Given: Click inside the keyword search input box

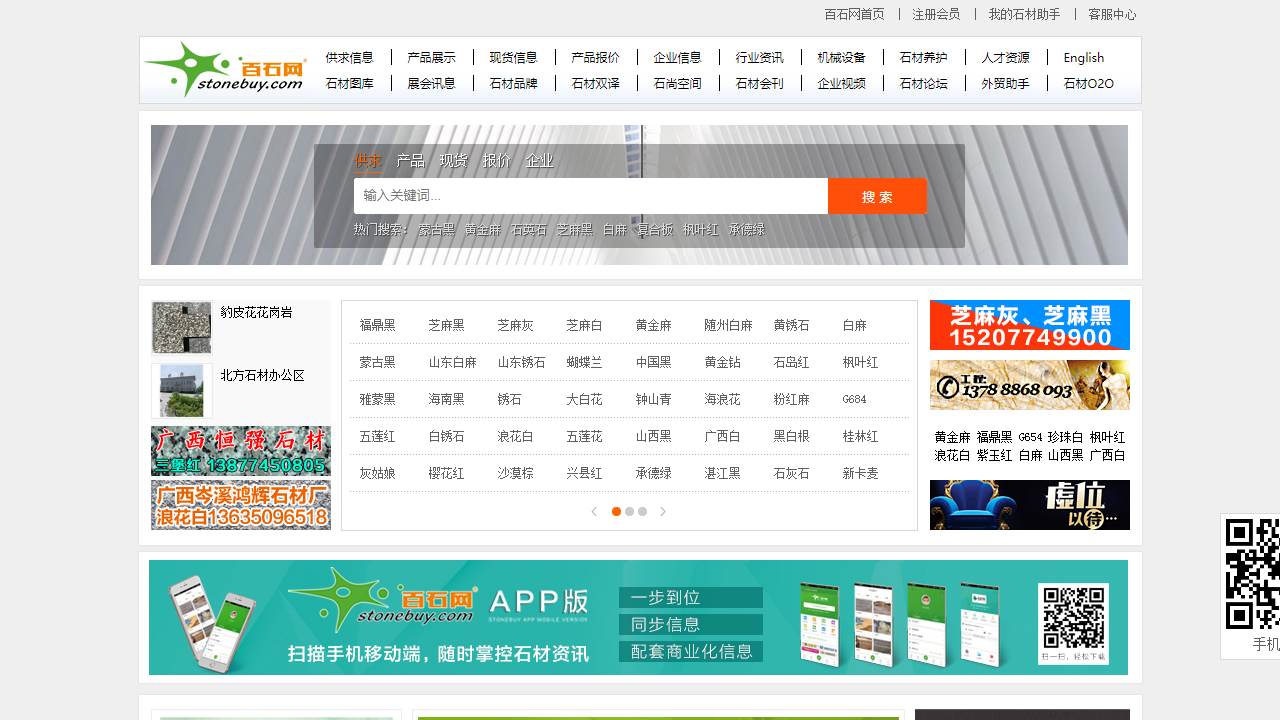Looking at the screenshot, I should point(590,195).
